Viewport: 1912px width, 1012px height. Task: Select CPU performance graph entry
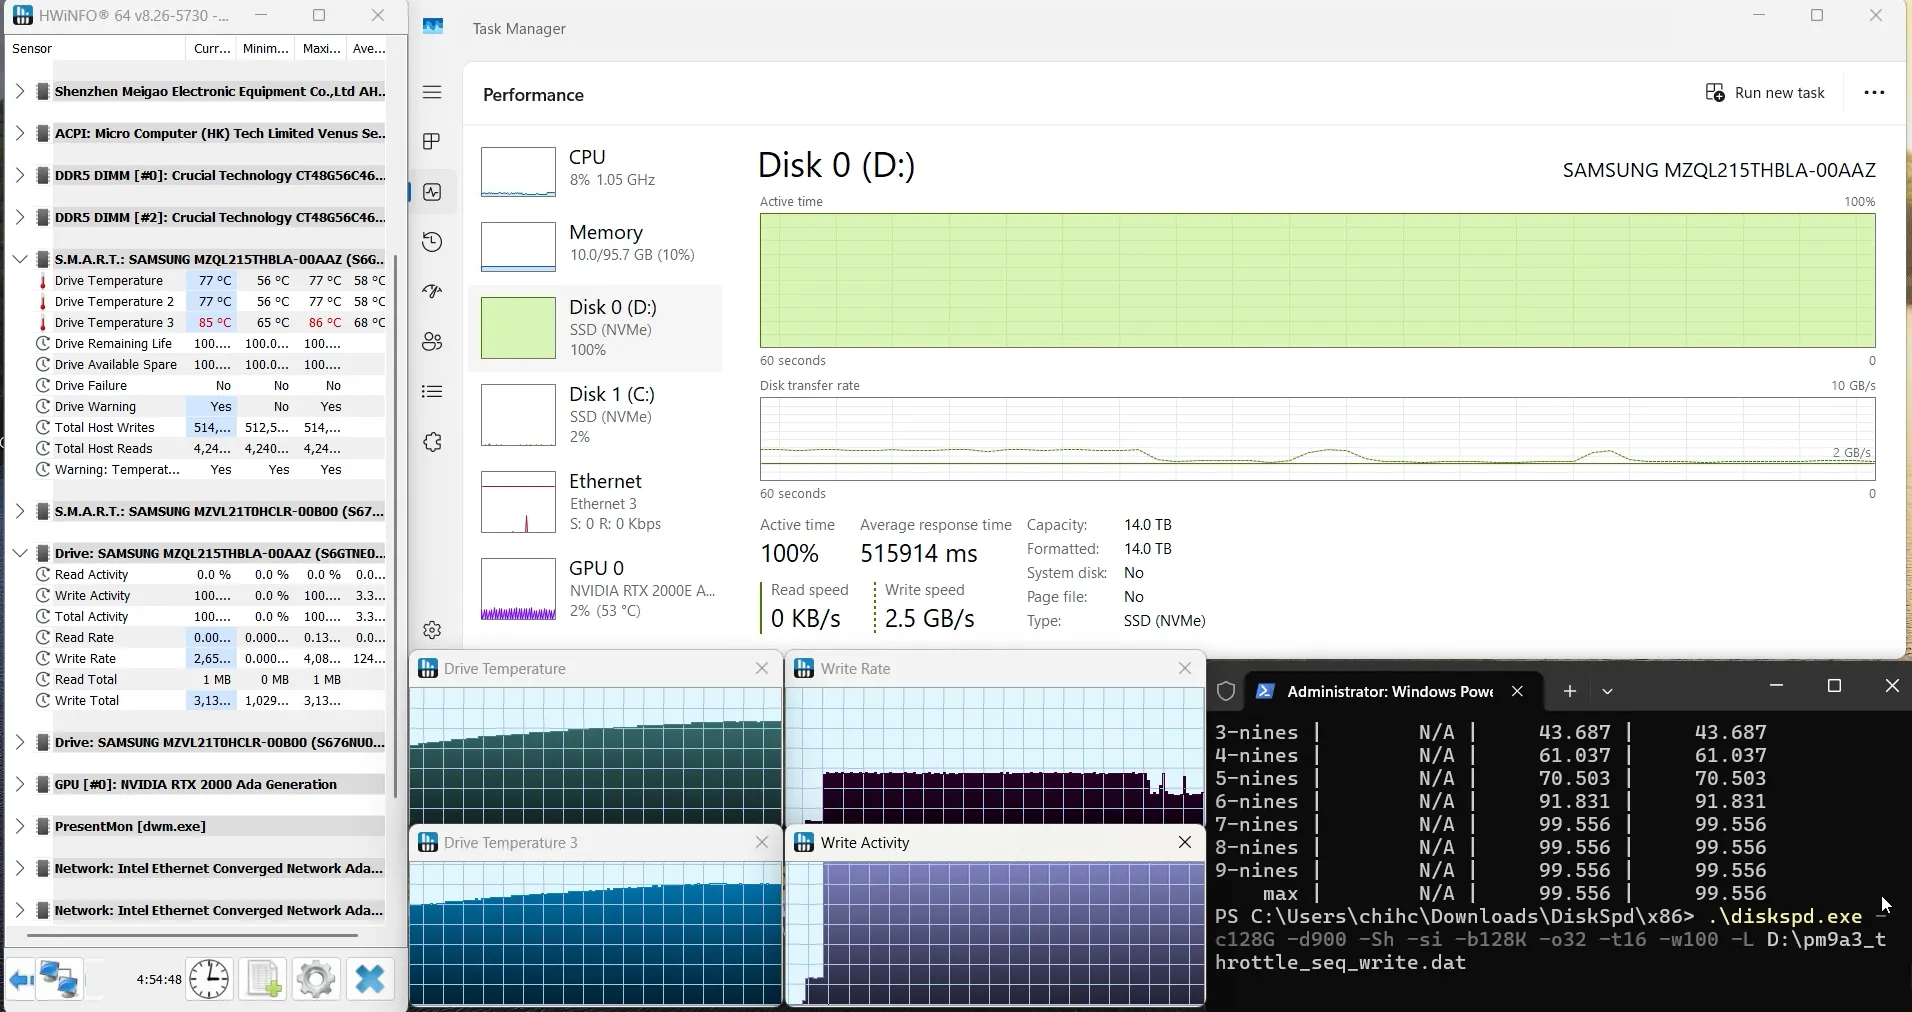pos(596,170)
